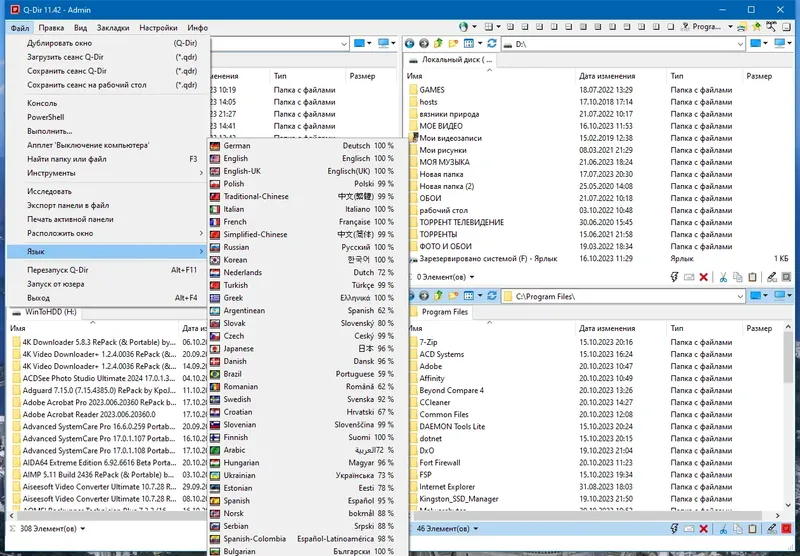The width and height of the screenshot is (800, 556).
Task: Open the Правка menu
Action: [x=51, y=28]
